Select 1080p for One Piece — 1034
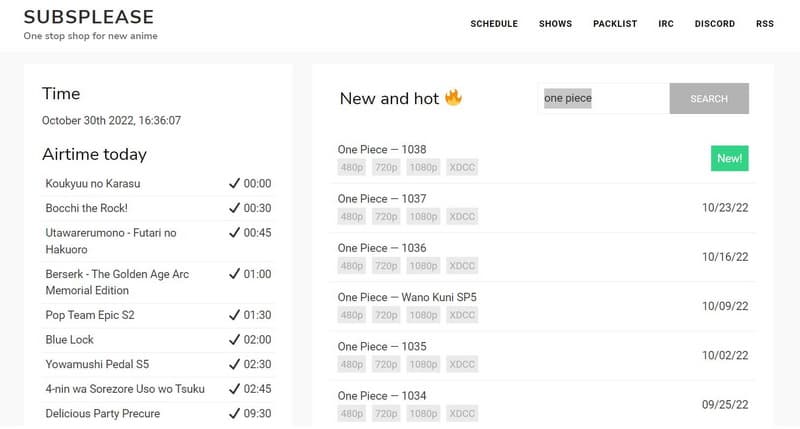 [423, 413]
